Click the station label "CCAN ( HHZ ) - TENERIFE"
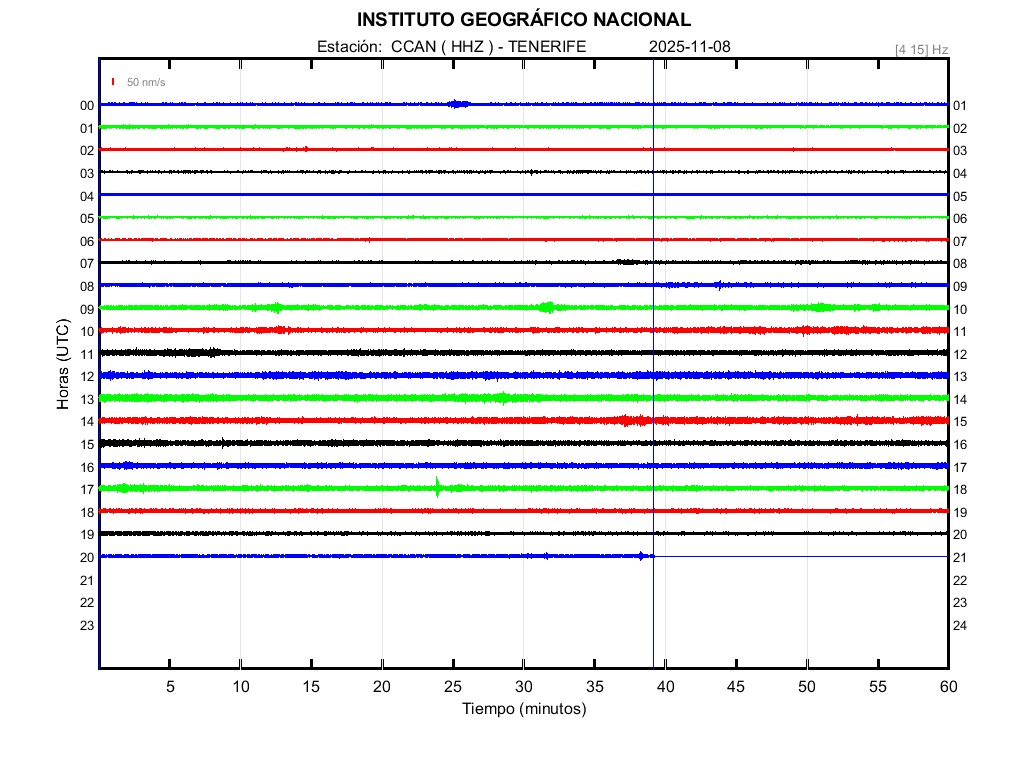Image resolution: width=1024 pixels, height=768 pixels. click(488, 47)
